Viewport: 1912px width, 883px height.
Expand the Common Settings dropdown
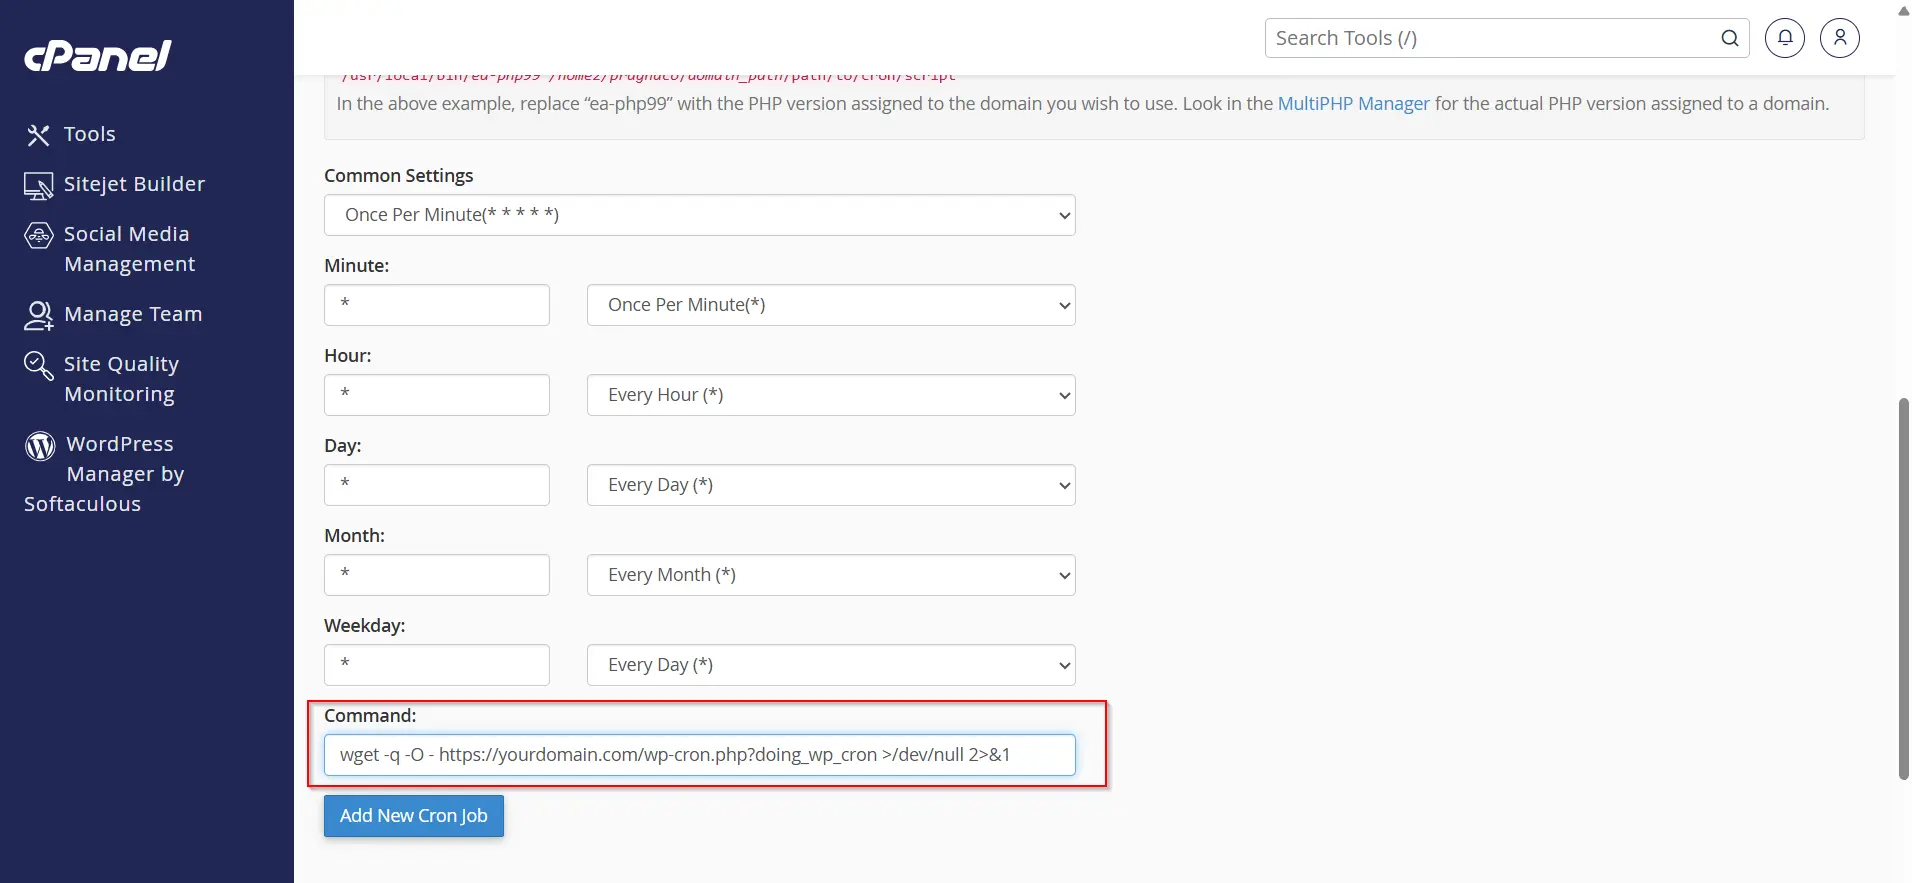700,215
